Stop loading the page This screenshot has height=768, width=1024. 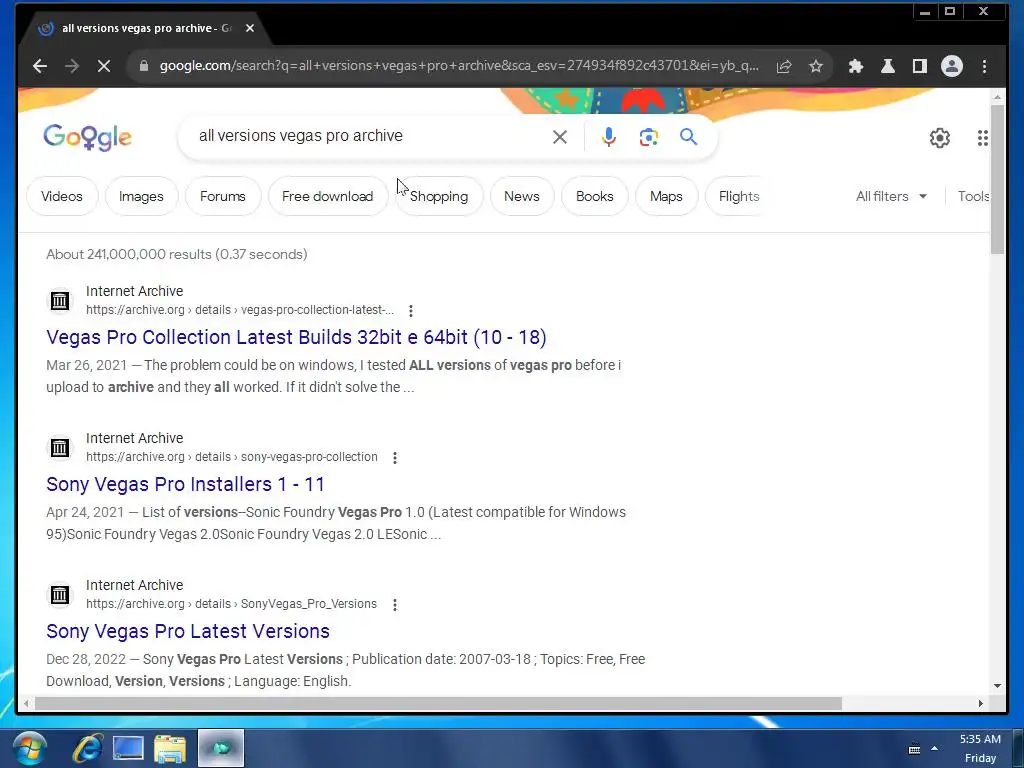pyautogui.click(x=104, y=66)
